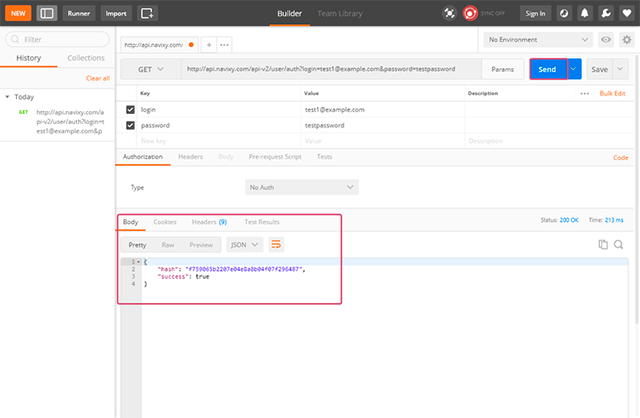Click the new window icon

147,13
